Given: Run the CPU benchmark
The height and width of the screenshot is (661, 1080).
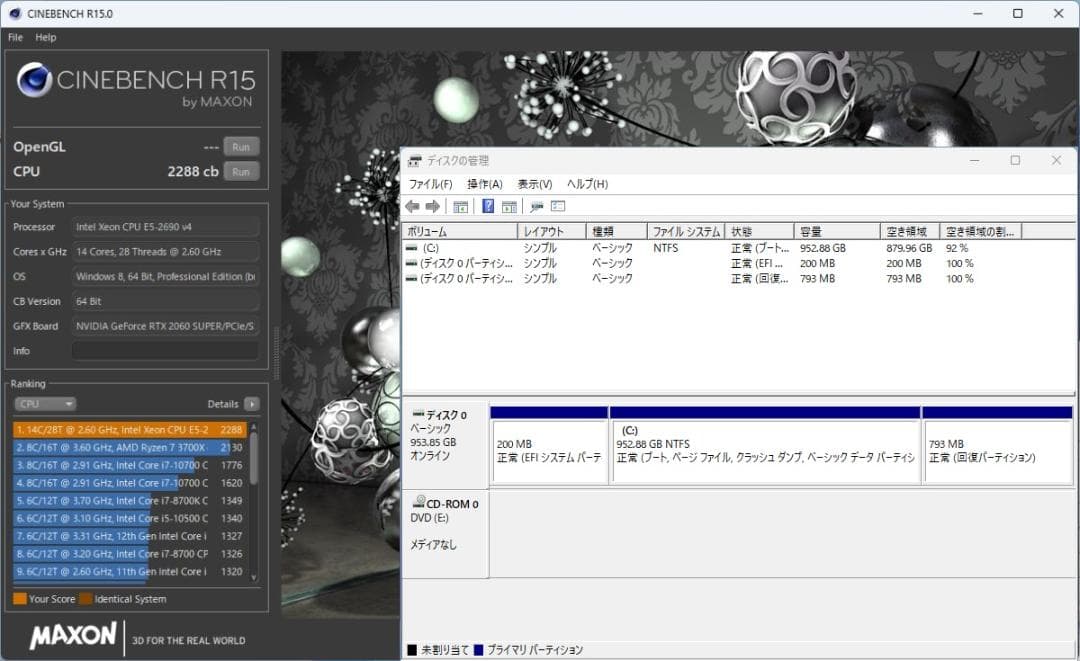Looking at the screenshot, I should point(240,171).
